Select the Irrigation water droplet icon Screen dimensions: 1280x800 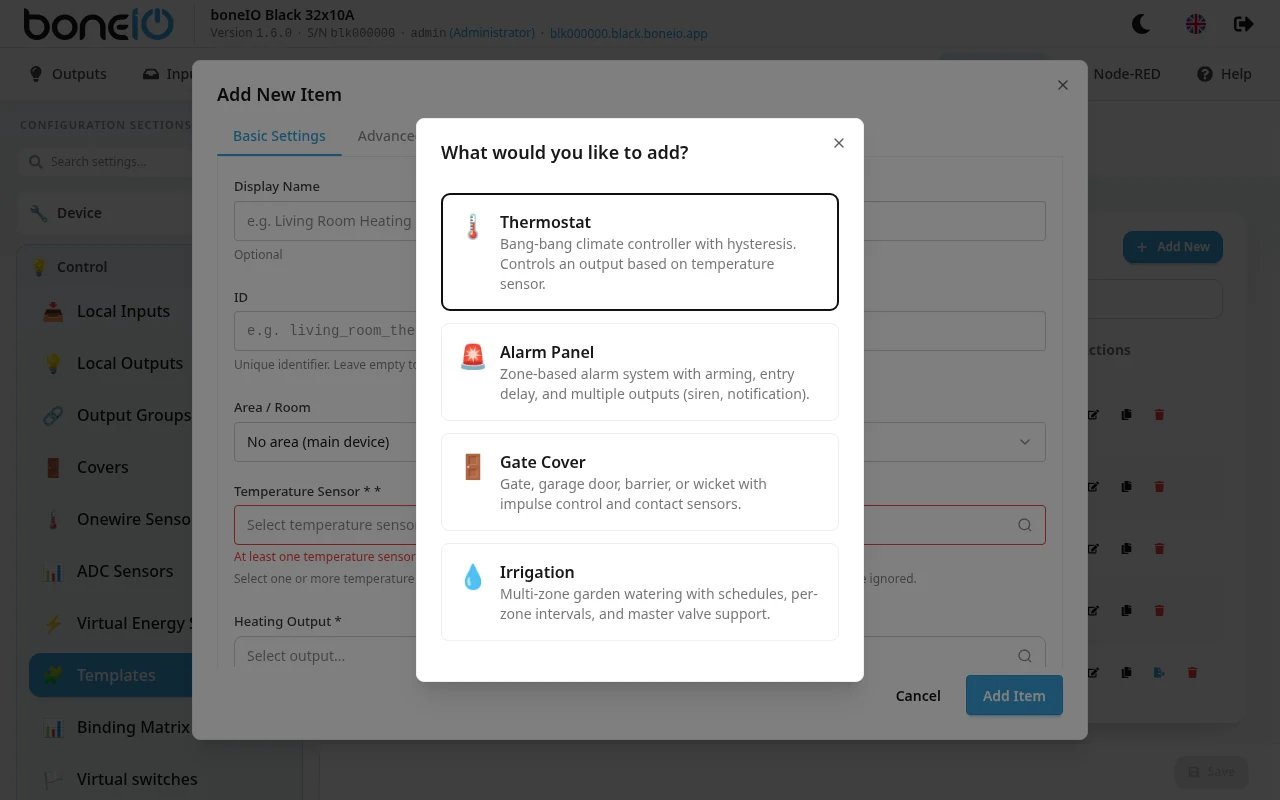473,576
